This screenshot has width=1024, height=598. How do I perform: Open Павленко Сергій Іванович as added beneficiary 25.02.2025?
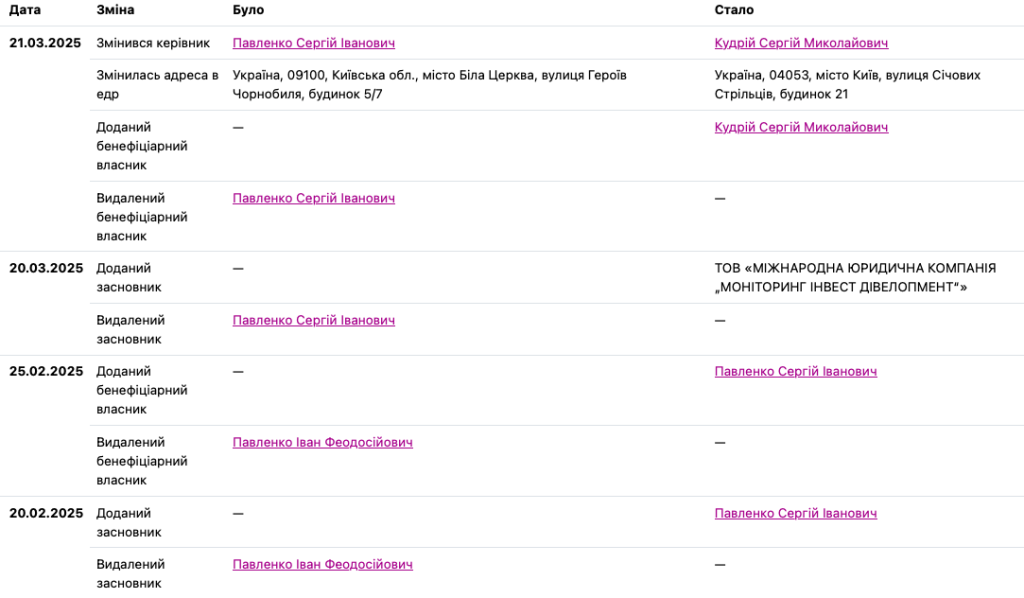[795, 371]
